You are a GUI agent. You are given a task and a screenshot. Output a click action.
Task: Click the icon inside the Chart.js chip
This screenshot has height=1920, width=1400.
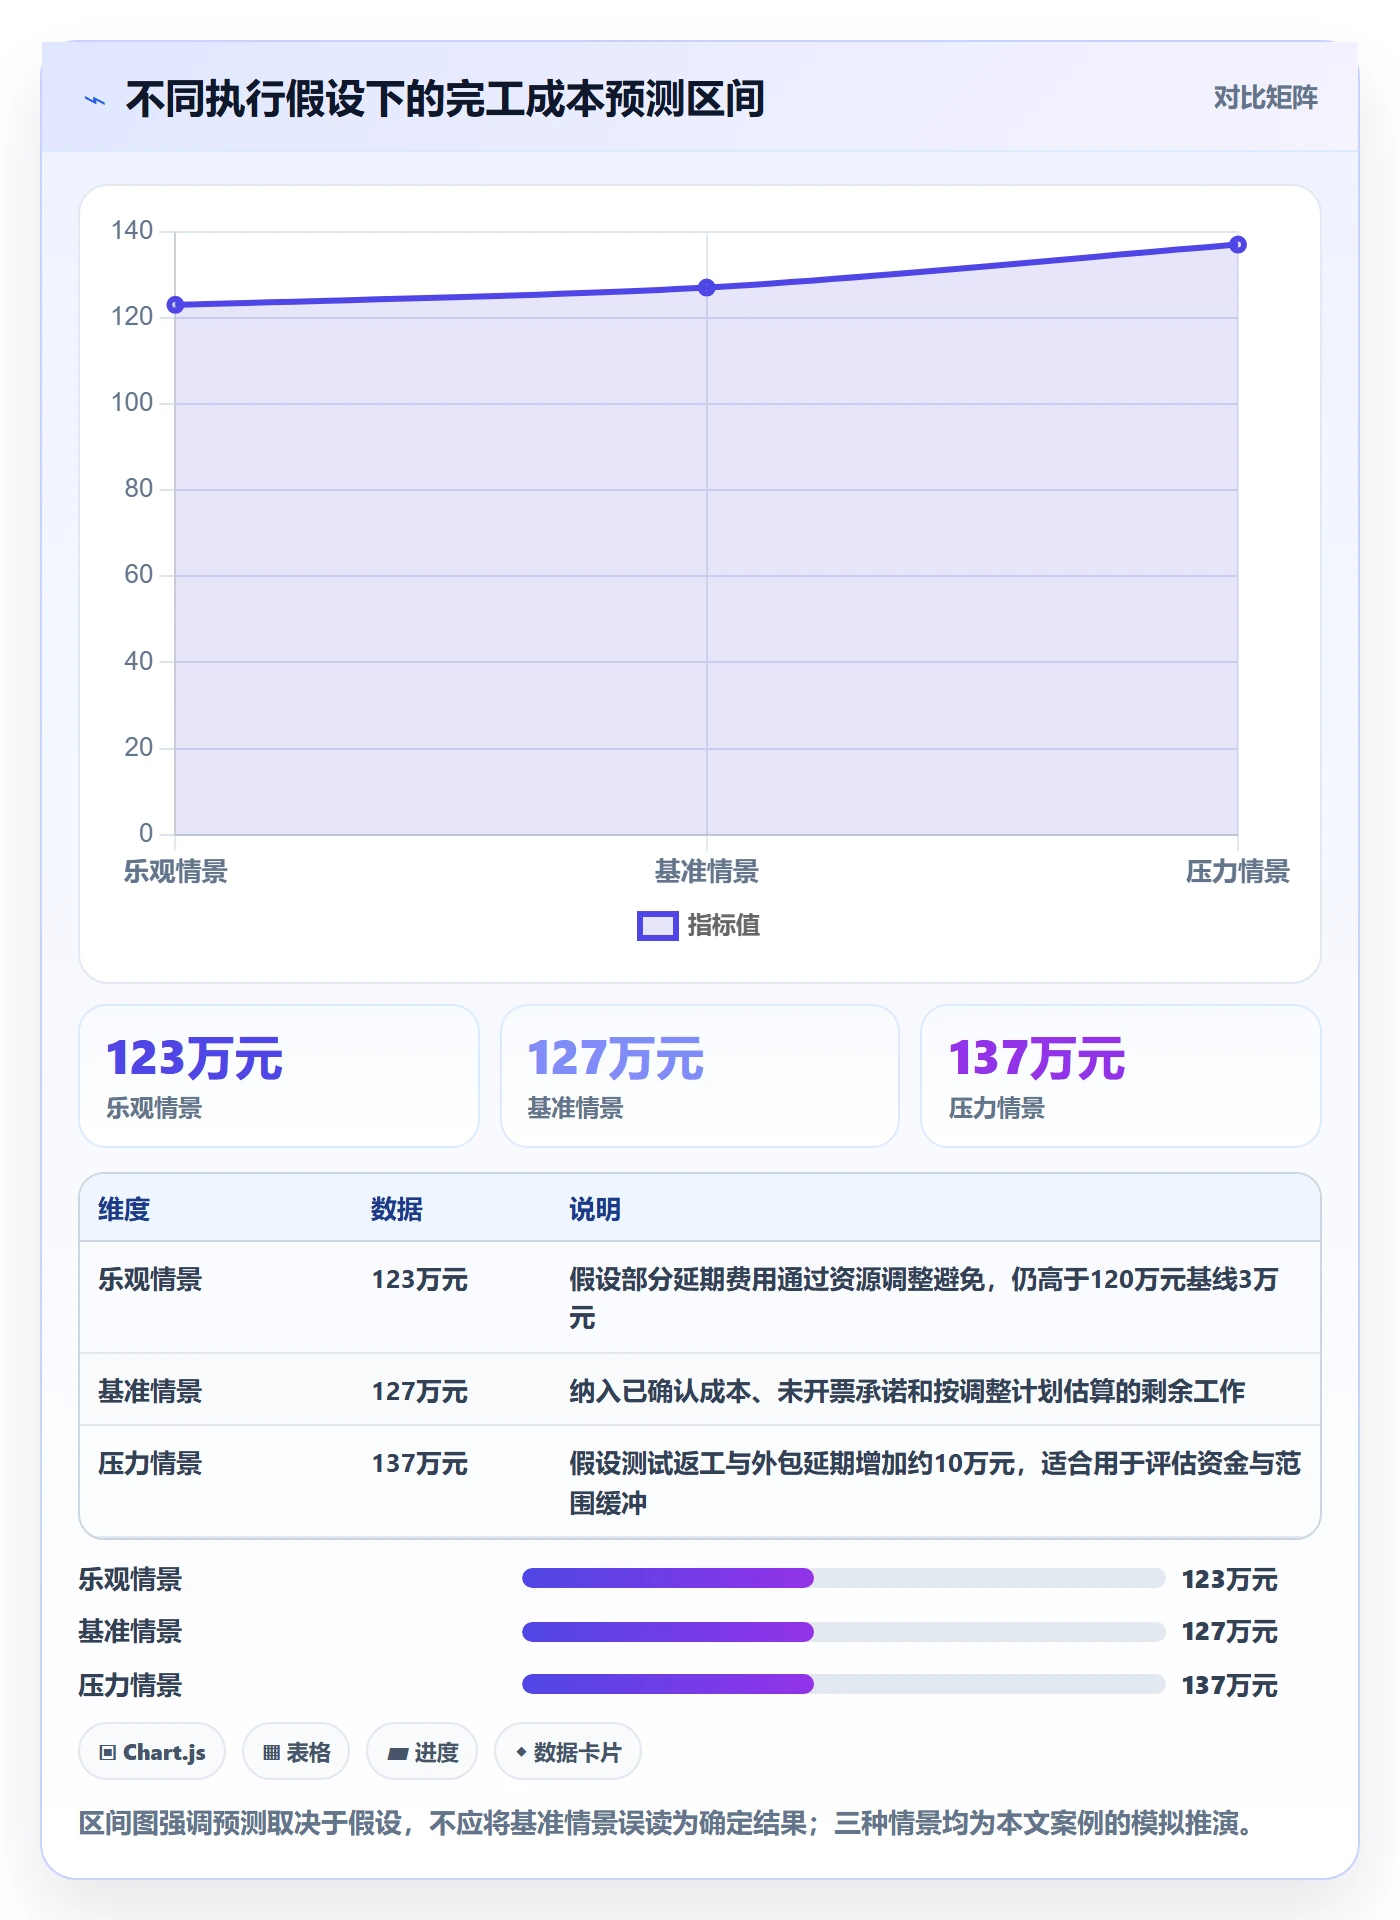click(108, 1752)
